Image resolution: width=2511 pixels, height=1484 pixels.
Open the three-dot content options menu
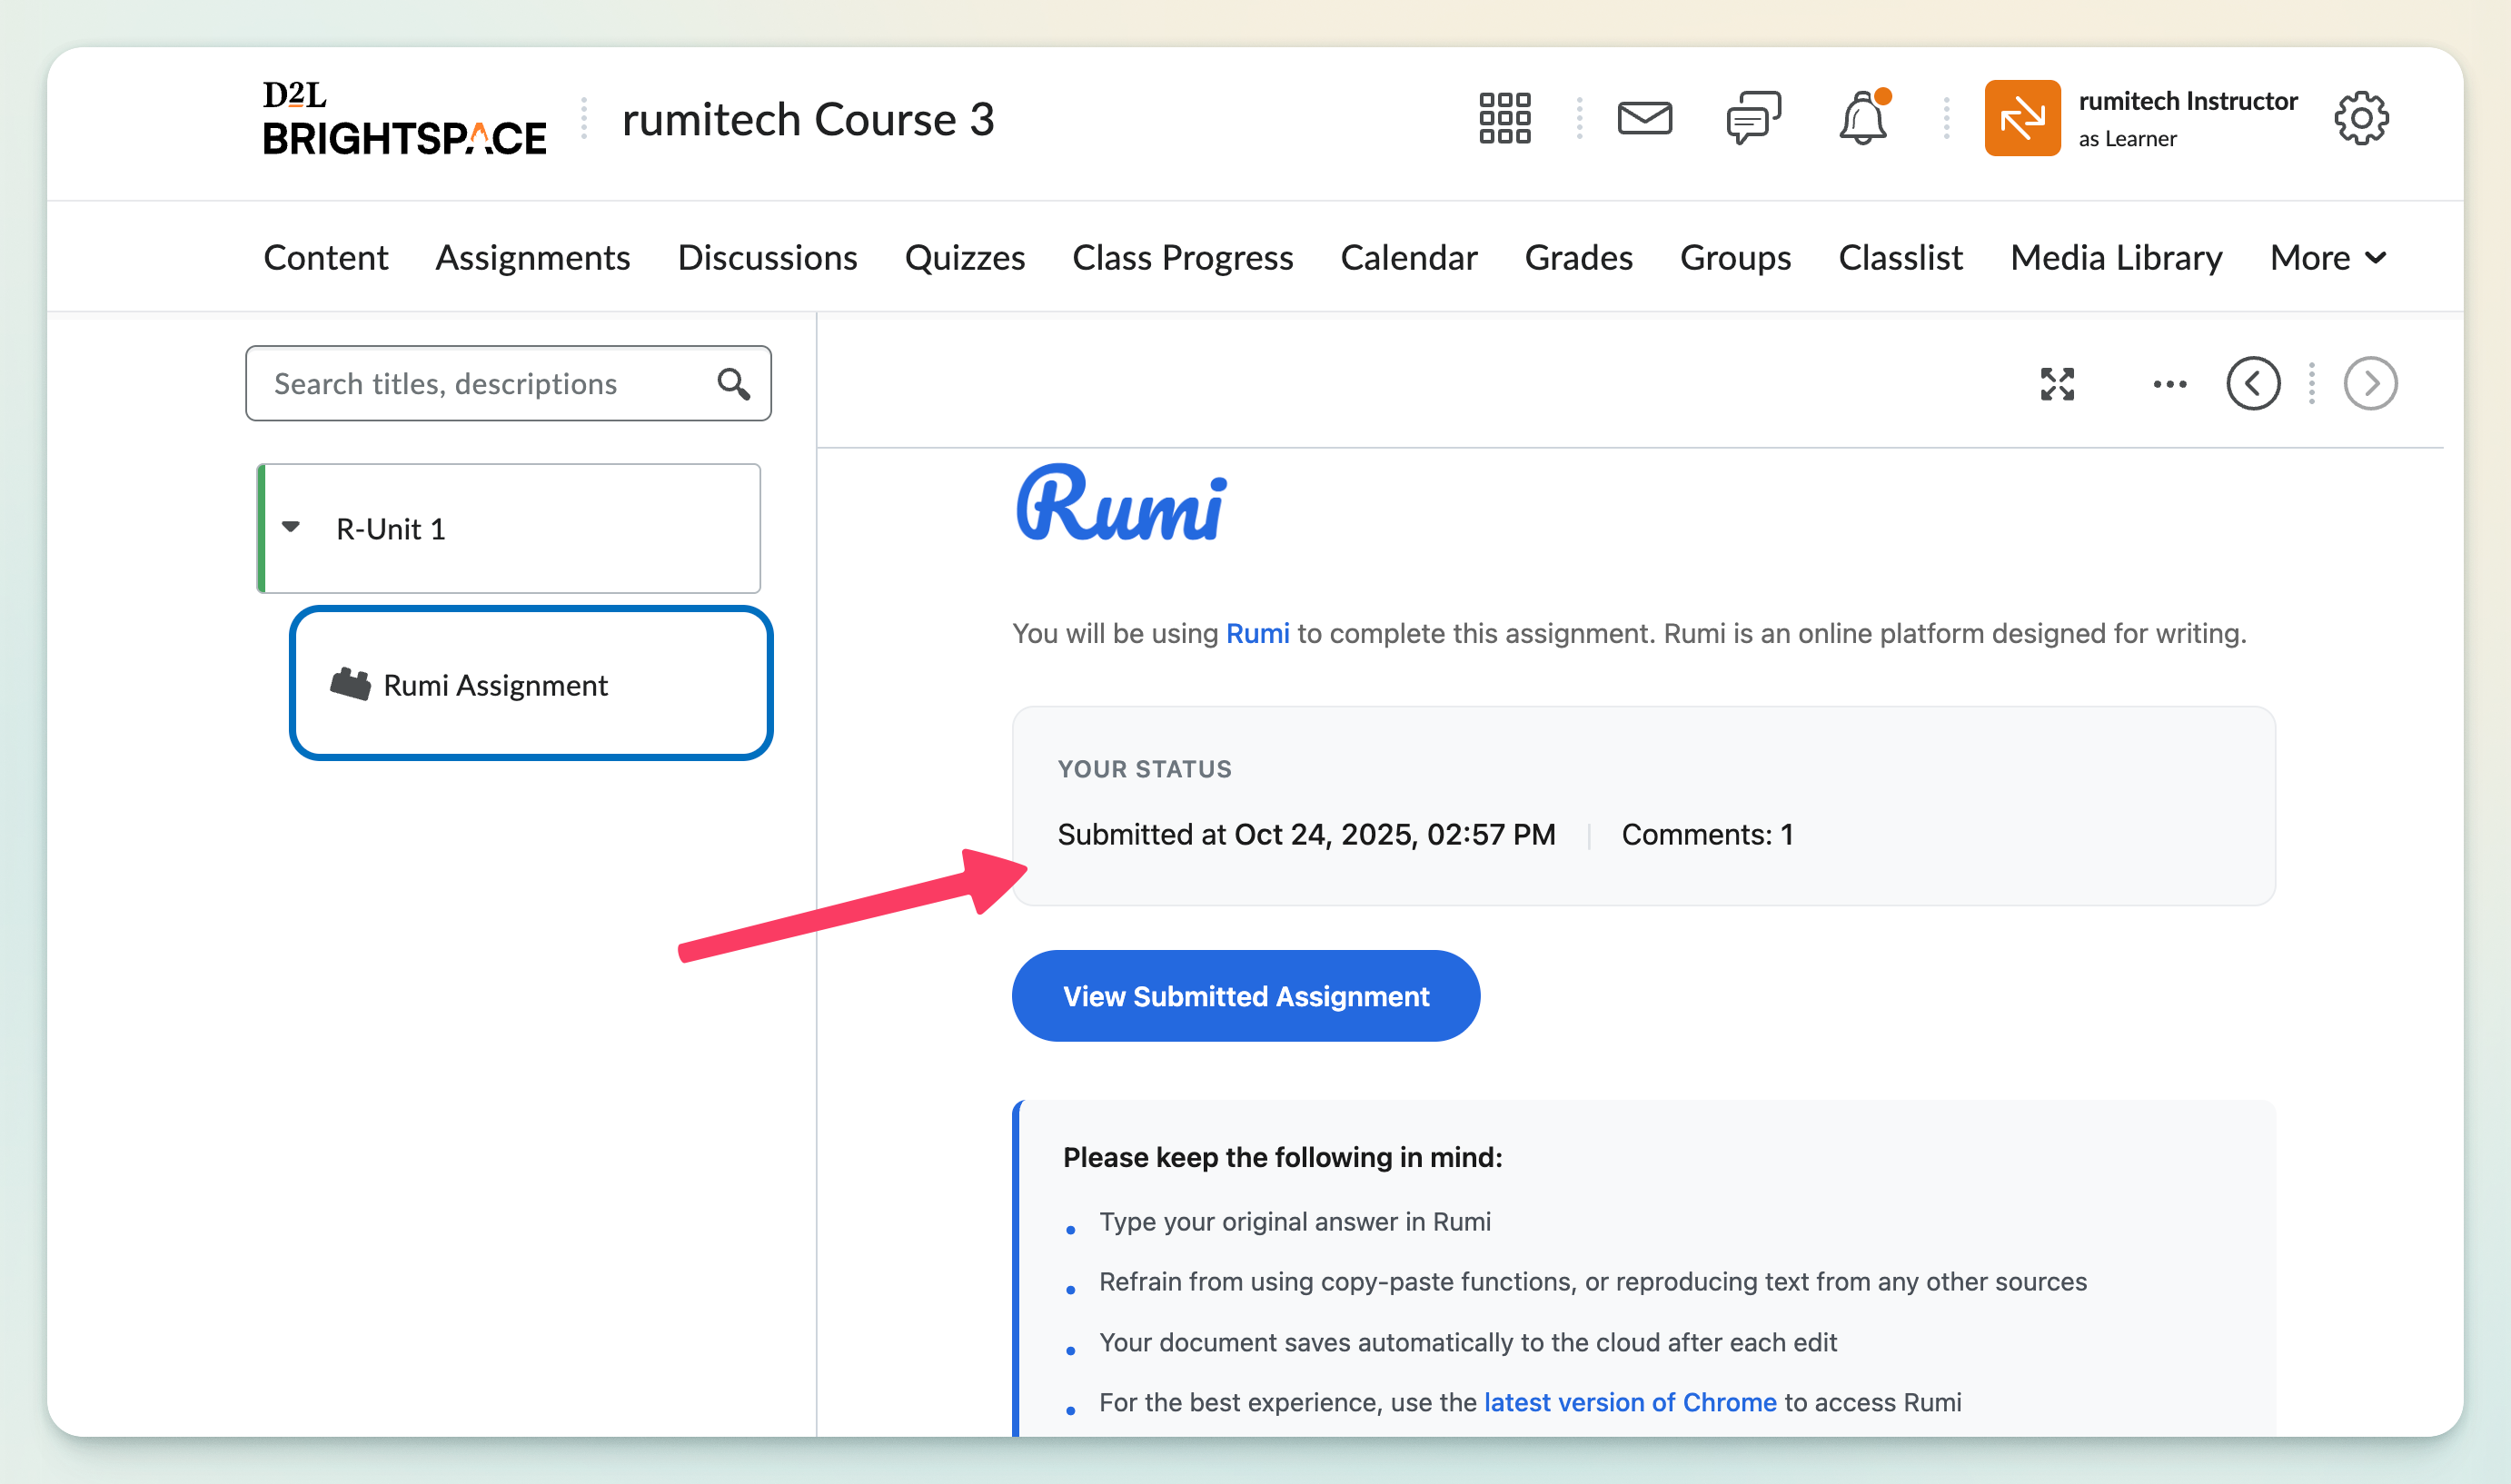coord(2169,384)
